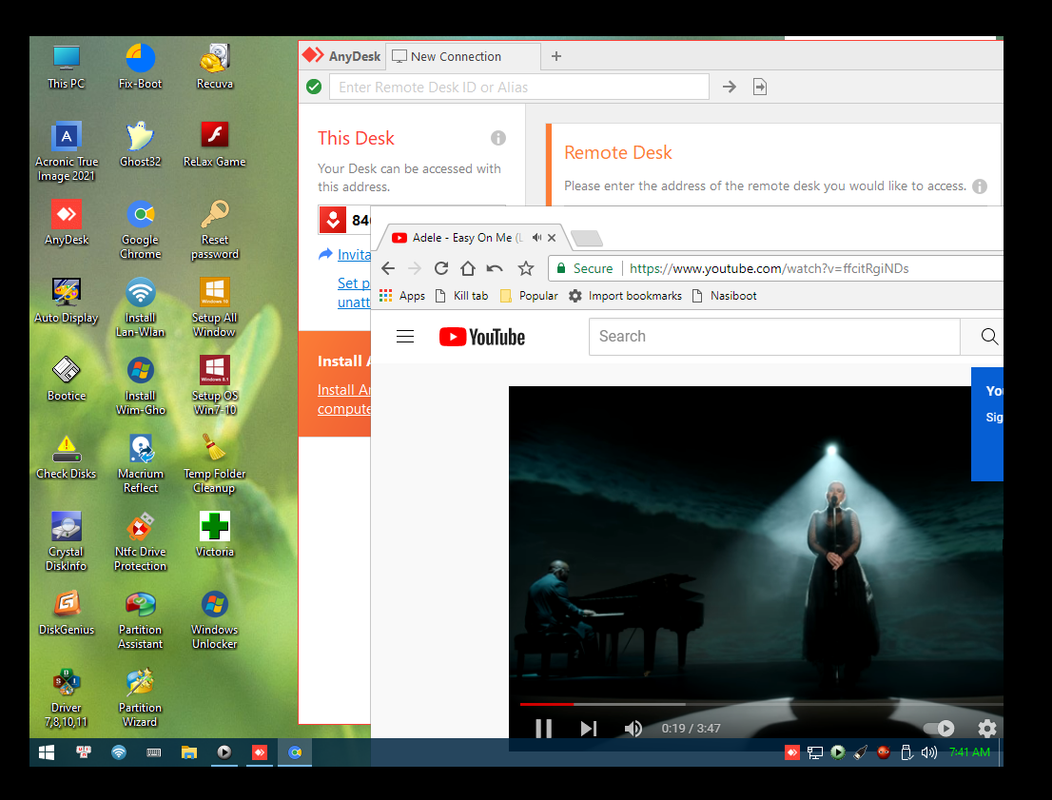
Task: Toggle YouTube autoplay switch
Action: (939, 728)
